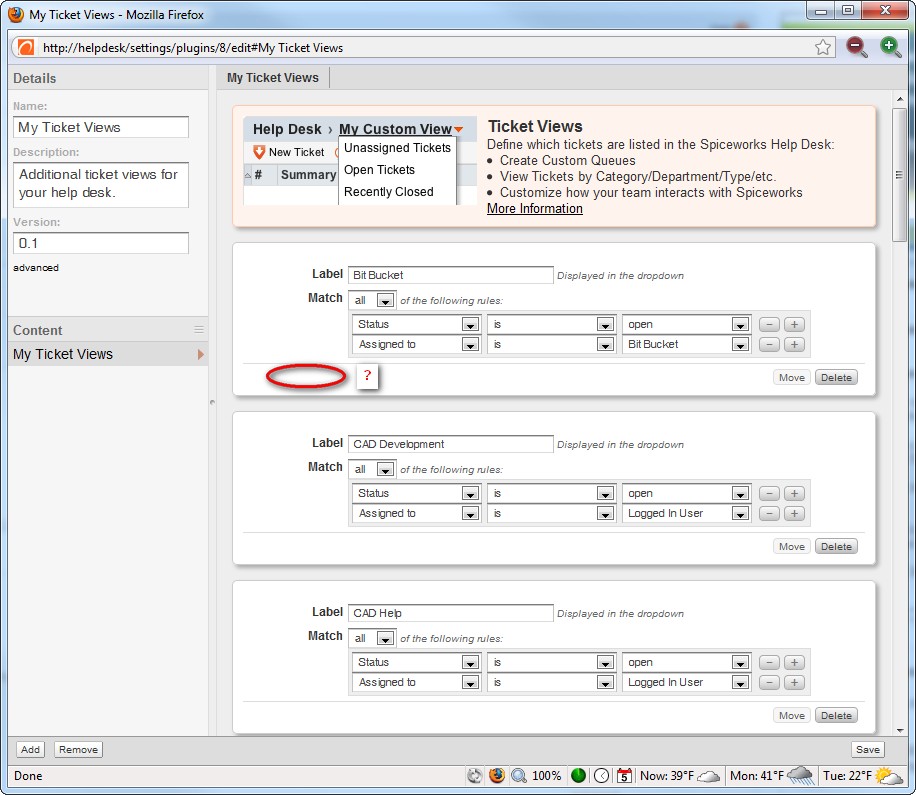Open the red question mark help icon
Screen dimensions: 916x795
click(x=368, y=377)
